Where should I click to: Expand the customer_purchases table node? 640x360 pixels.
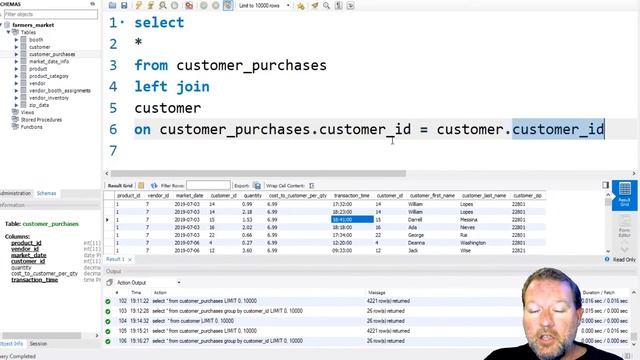click(16, 54)
